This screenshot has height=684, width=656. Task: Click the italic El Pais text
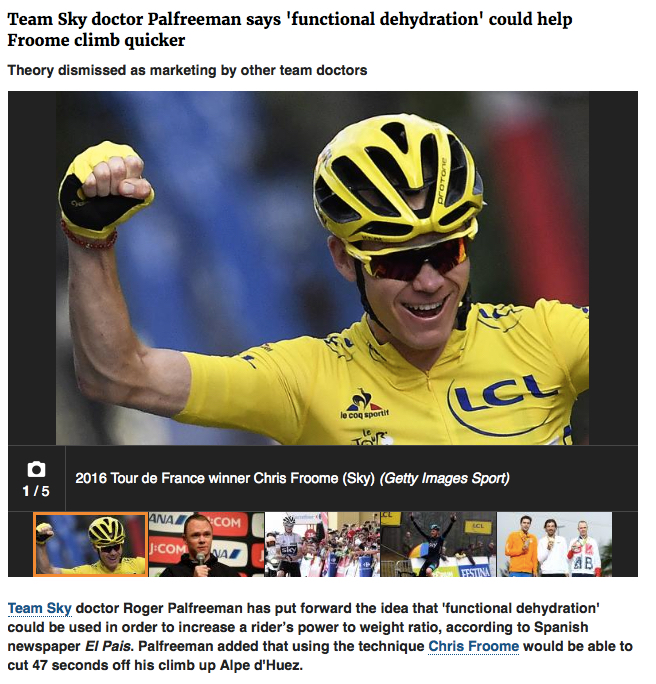(x=108, y=646)
